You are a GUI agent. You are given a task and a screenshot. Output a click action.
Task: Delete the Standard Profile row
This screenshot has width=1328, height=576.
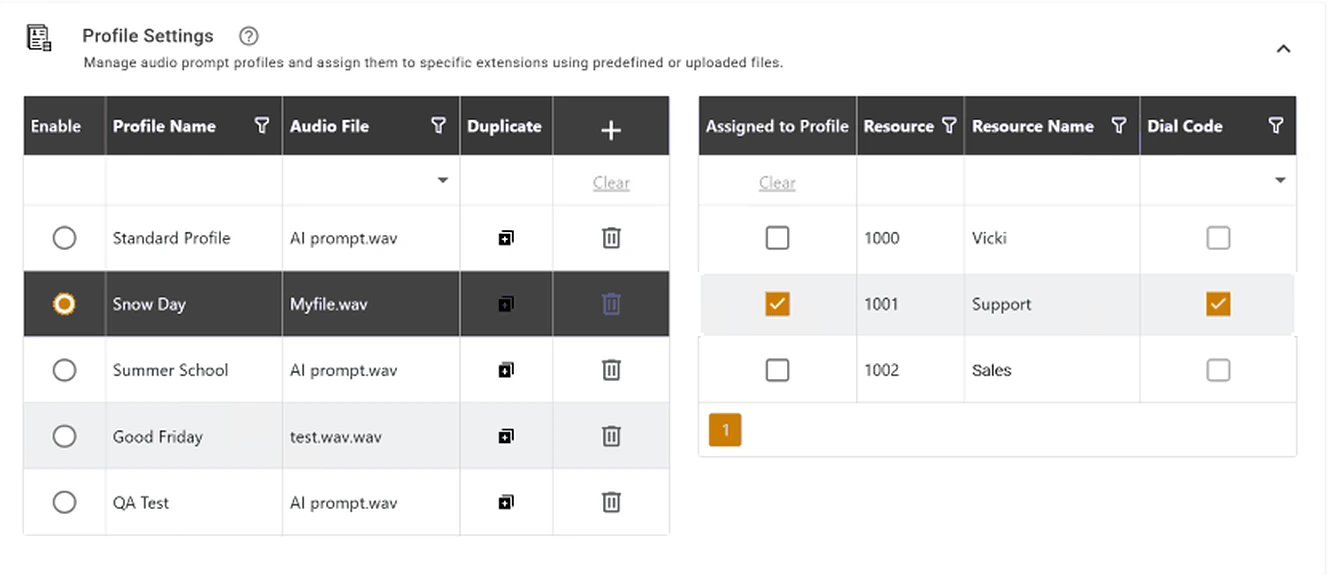(611, 238)
